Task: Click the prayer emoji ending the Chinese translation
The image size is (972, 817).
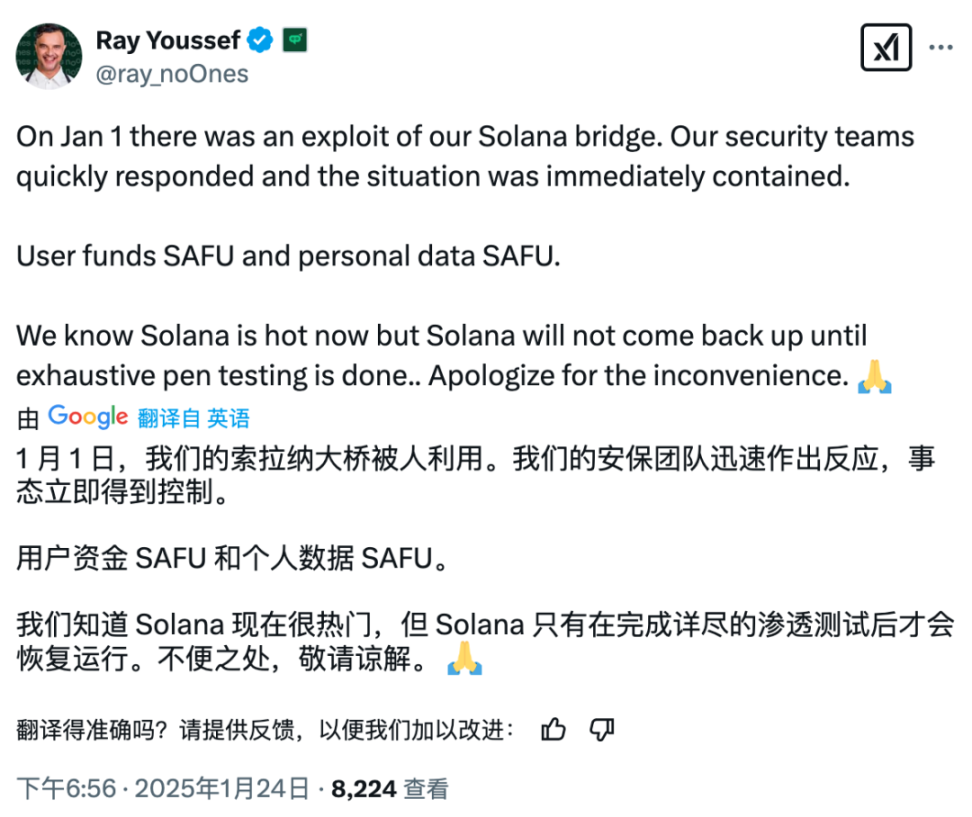Action: 465,660
